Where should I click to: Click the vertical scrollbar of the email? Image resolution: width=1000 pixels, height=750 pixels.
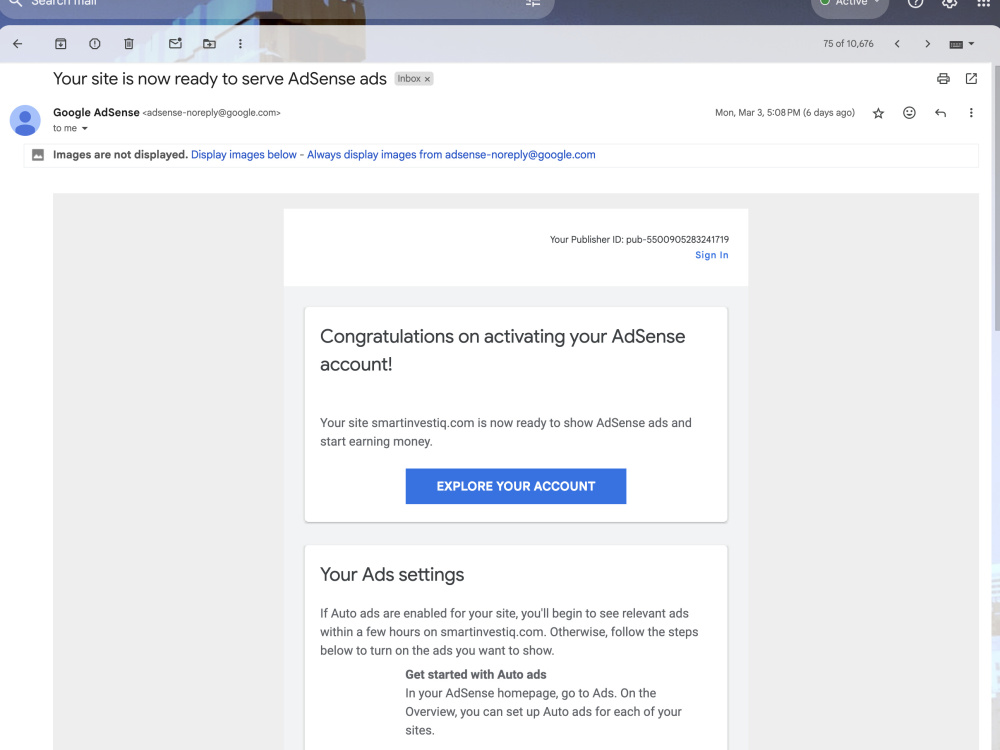996,196
